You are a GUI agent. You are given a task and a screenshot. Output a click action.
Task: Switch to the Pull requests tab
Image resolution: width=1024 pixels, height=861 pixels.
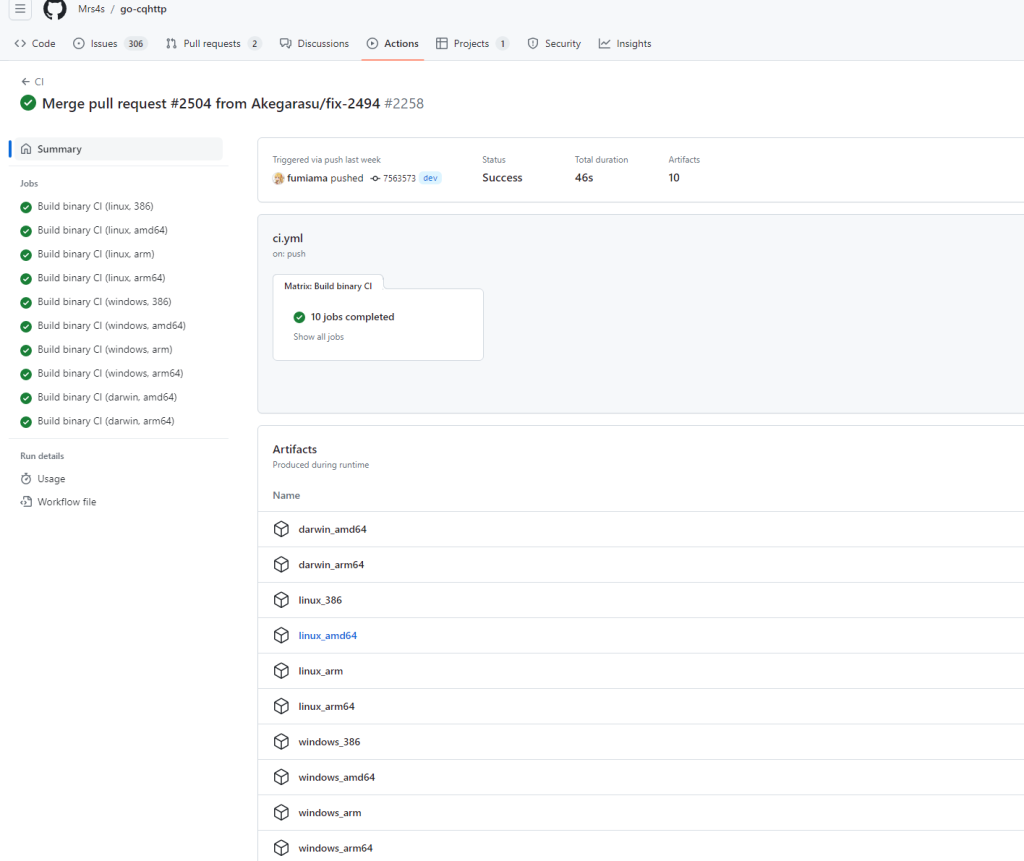(213, 44)
